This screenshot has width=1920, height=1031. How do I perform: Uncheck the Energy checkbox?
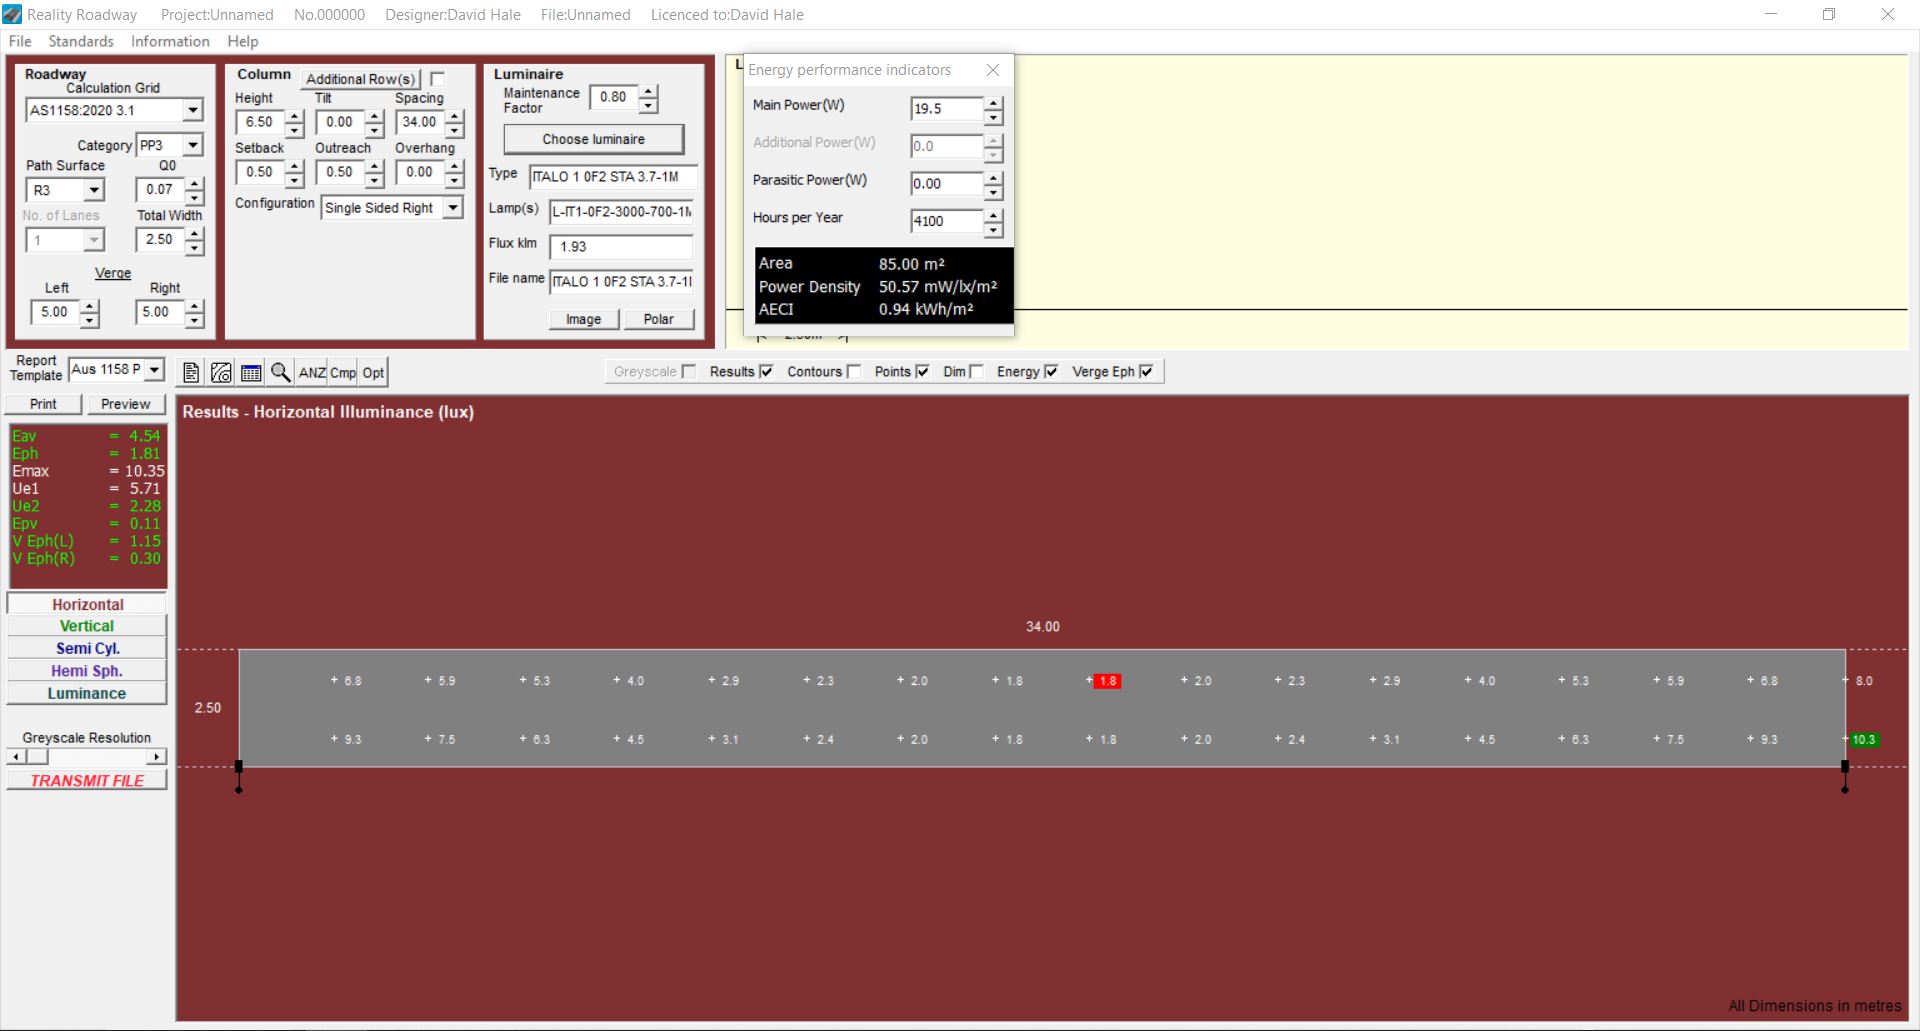tap(1051, 372)
